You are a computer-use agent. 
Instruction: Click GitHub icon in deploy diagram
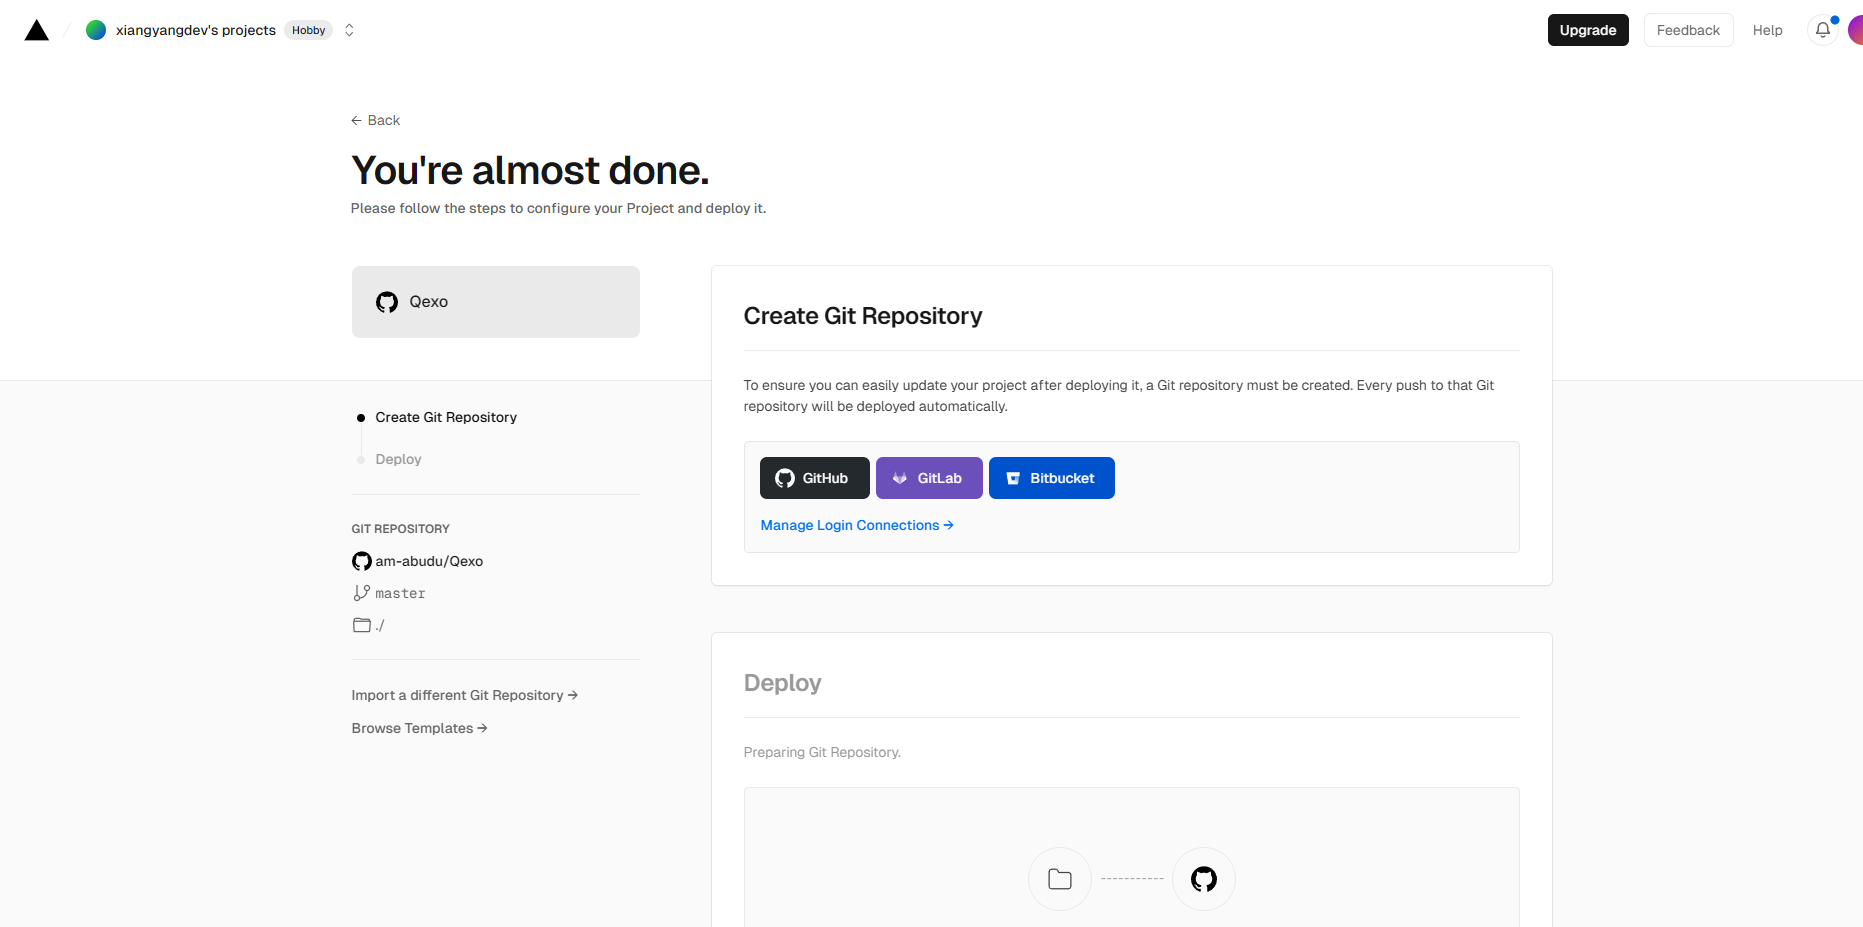coord(1204,879)
